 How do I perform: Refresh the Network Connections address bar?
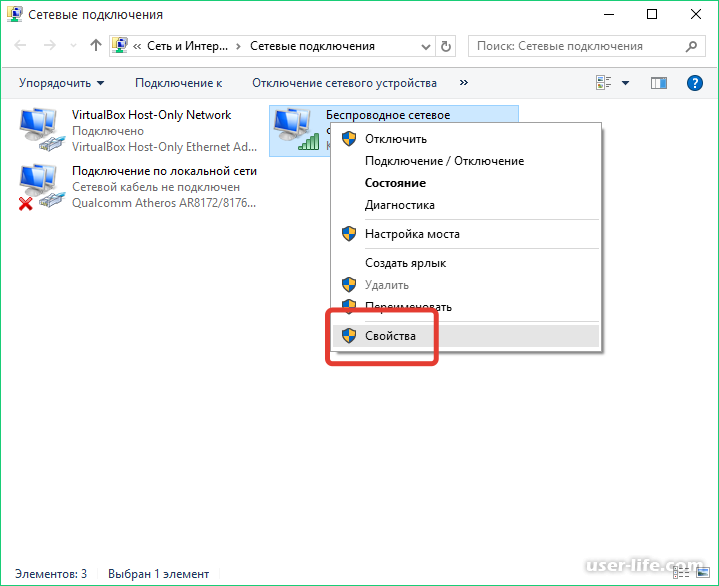point(446,46)
